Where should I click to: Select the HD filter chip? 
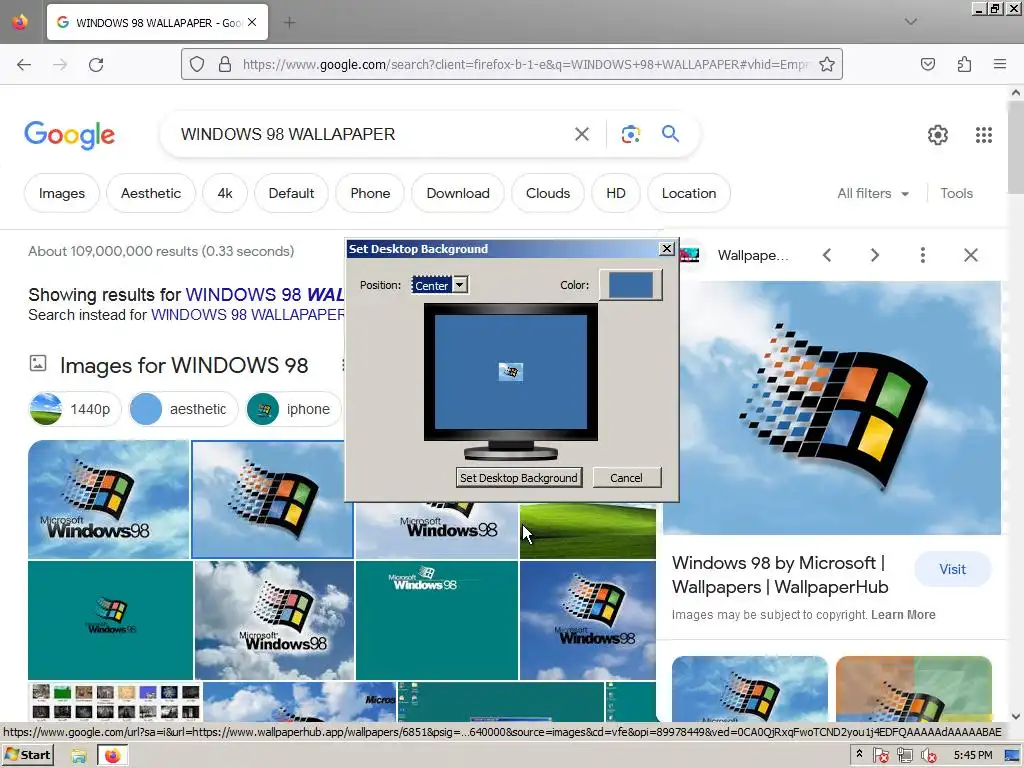(x=616, y=193)
